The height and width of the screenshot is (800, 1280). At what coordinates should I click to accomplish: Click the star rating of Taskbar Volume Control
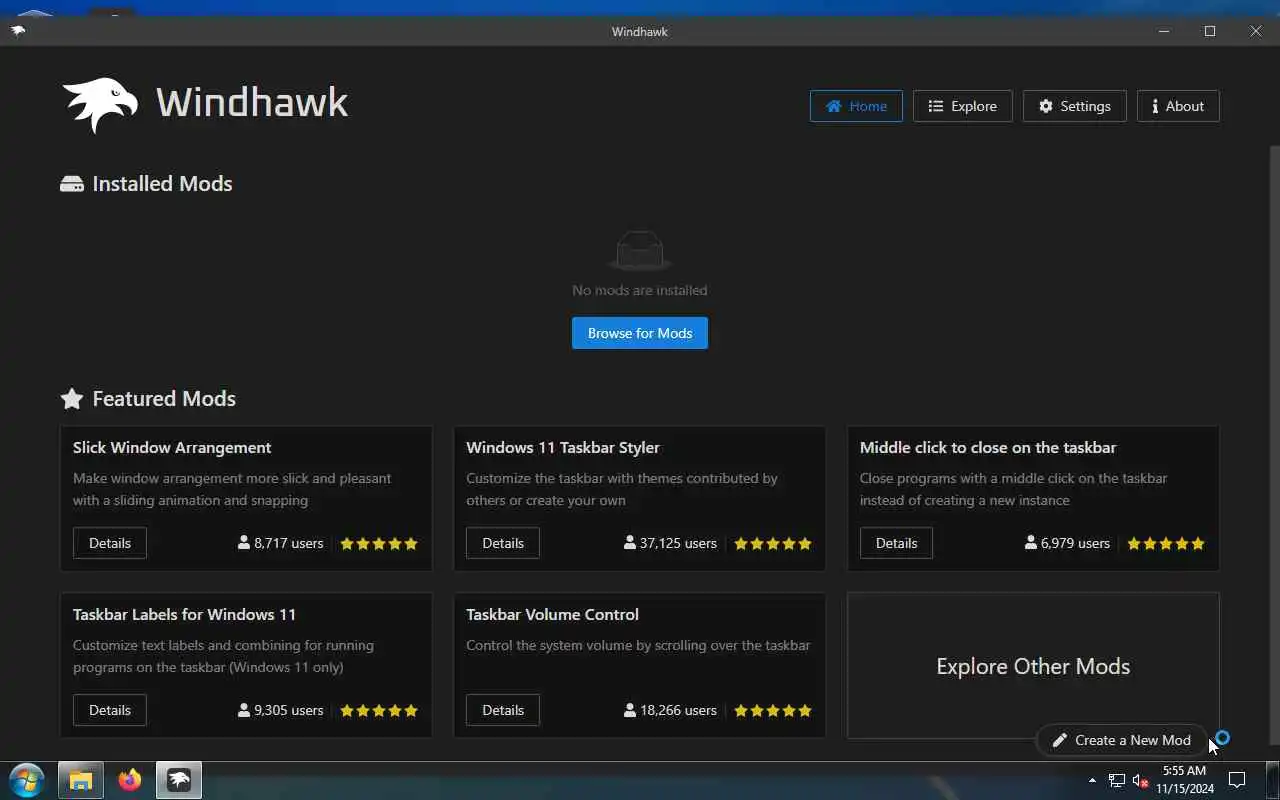pyautogui.click(x=773, y=711)
